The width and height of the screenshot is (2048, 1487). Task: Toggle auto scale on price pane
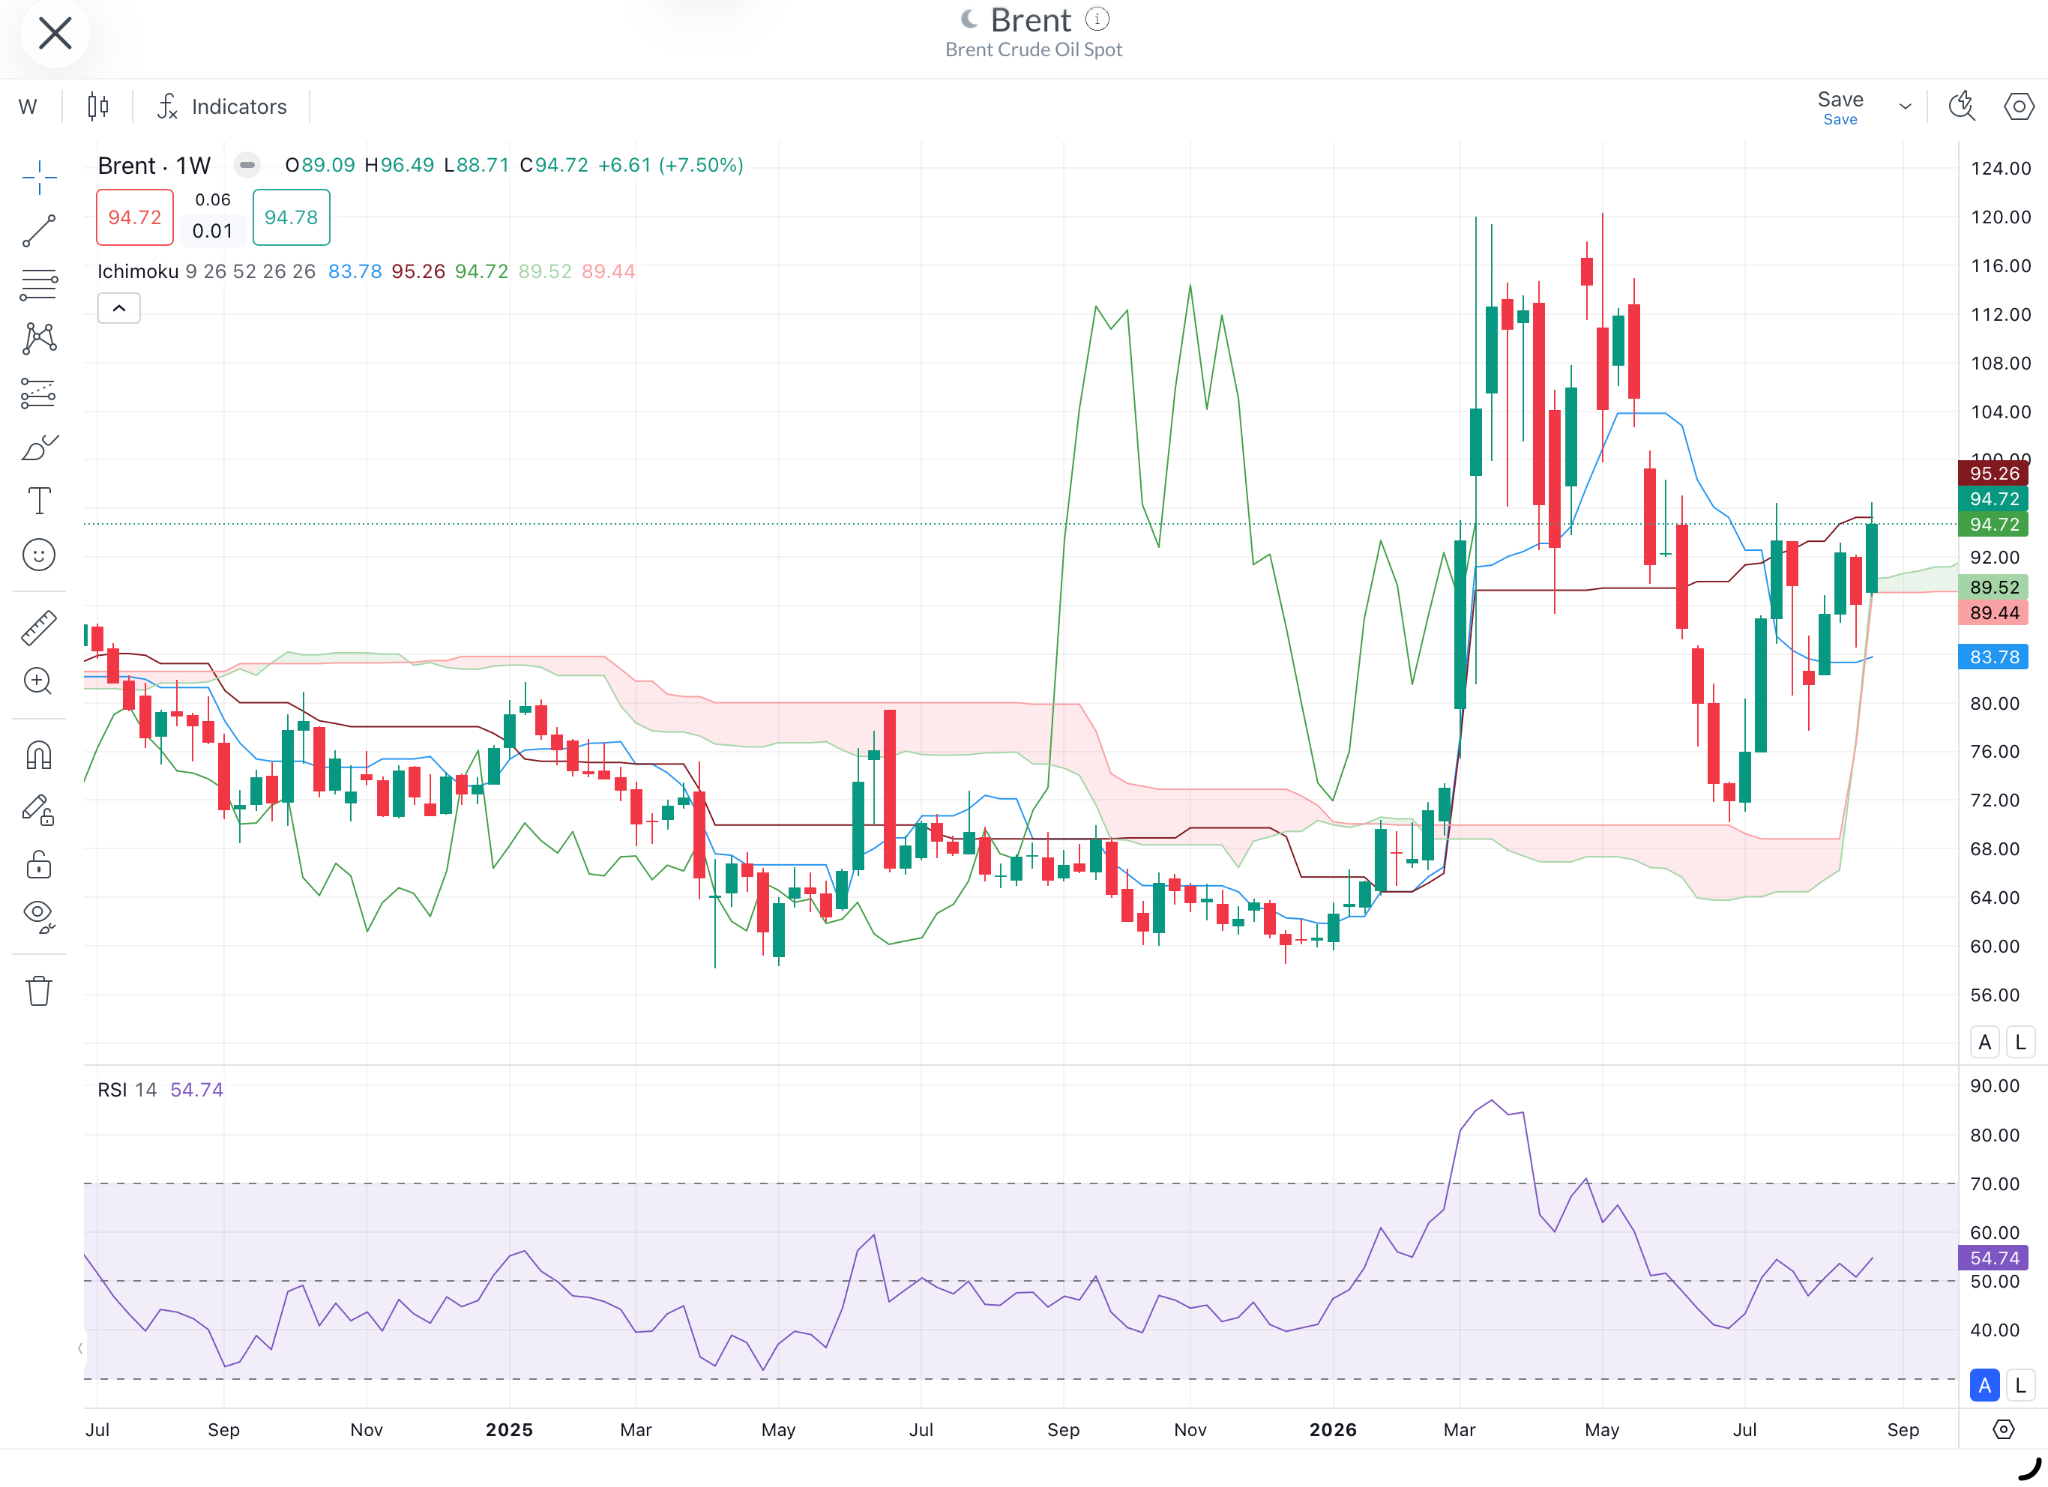pos(1985,1042)
